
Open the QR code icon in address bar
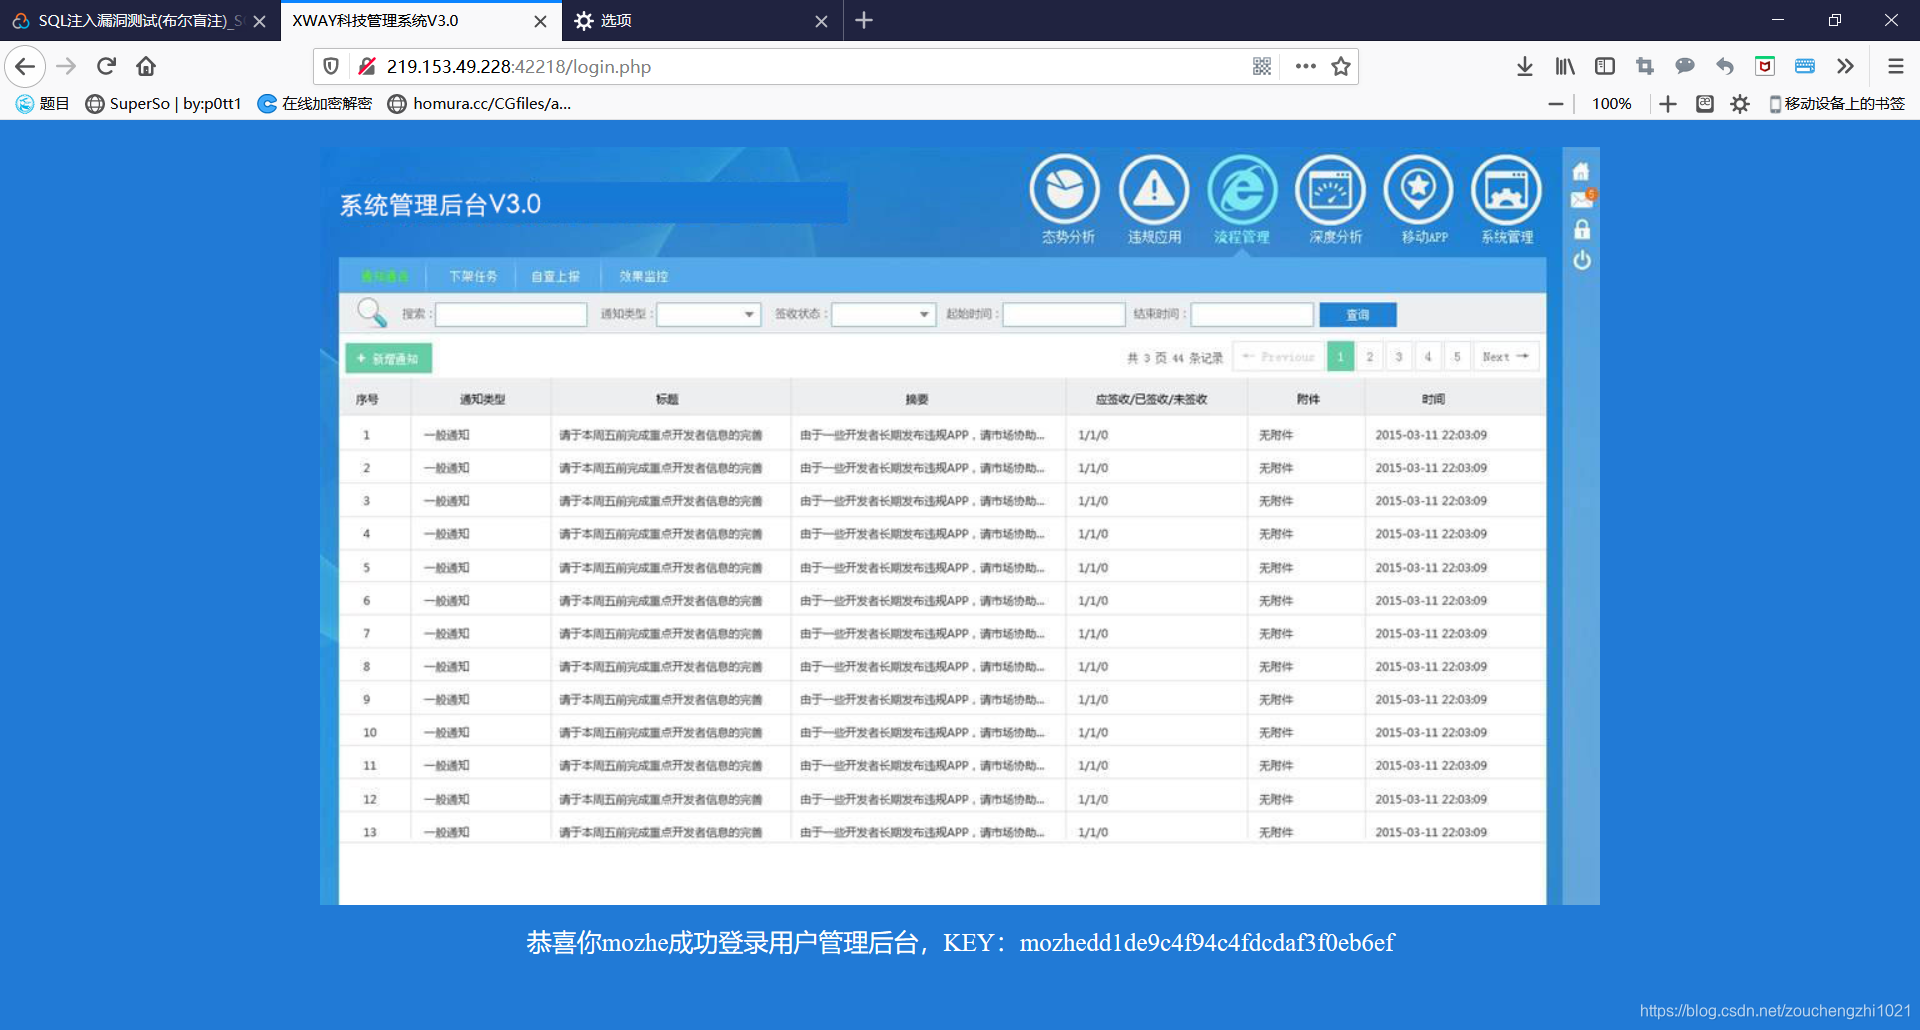point(1262,66)
